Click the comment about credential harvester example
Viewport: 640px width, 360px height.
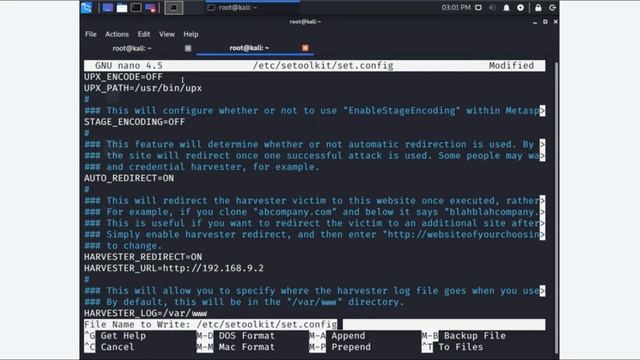(202, 167)
